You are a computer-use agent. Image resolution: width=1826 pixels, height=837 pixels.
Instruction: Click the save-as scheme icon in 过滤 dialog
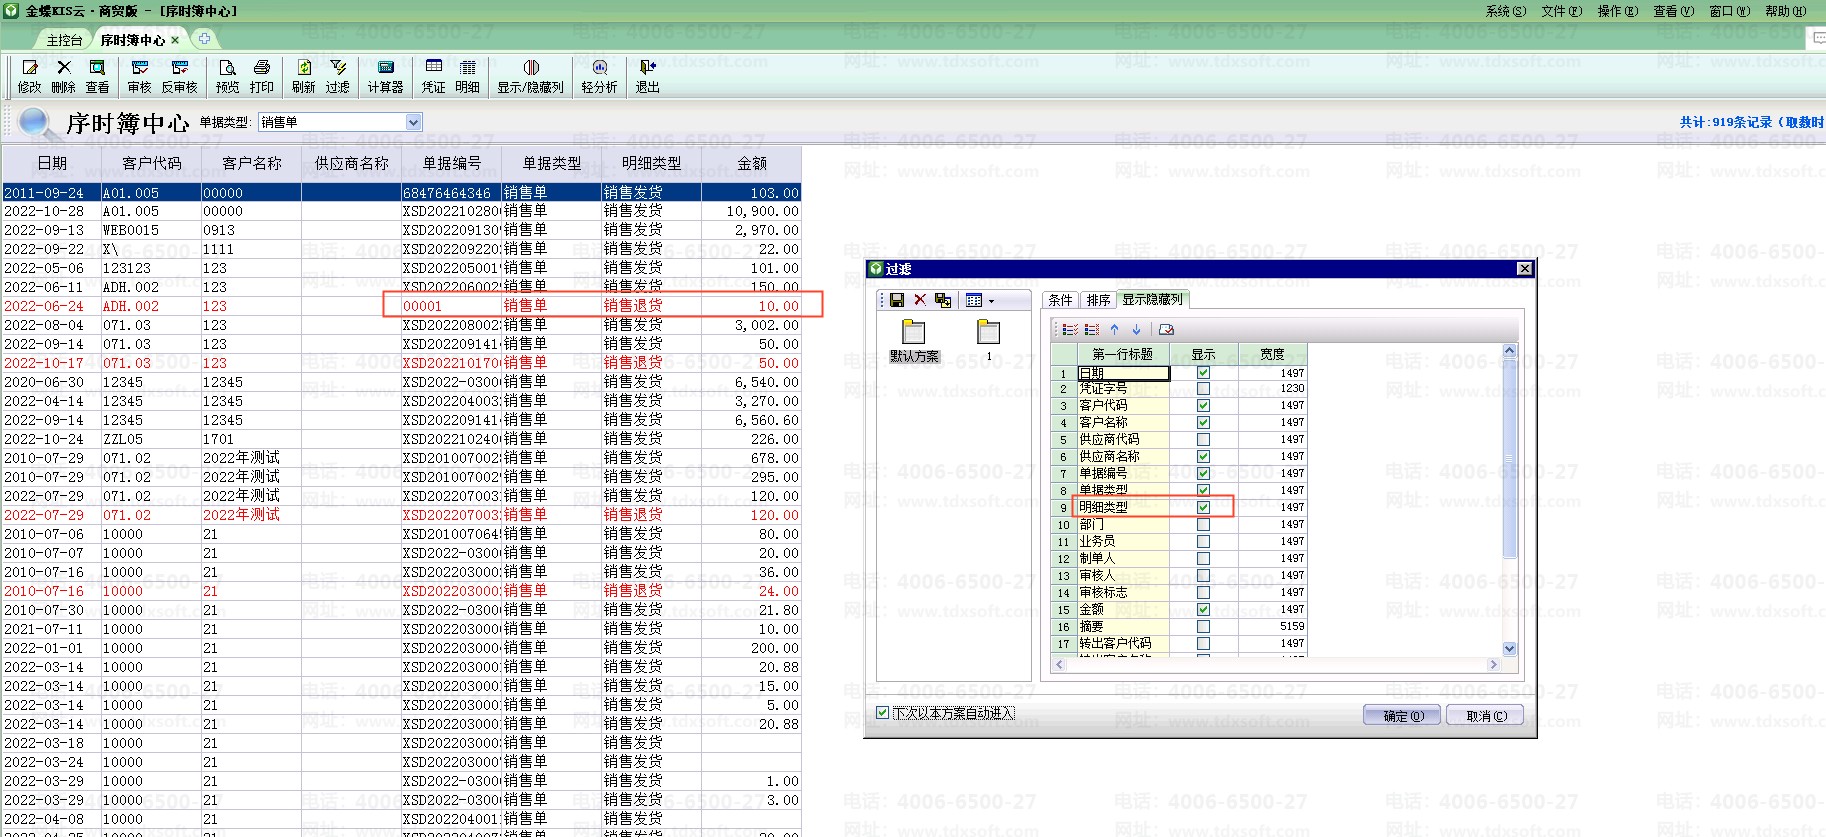coord(943,300)
